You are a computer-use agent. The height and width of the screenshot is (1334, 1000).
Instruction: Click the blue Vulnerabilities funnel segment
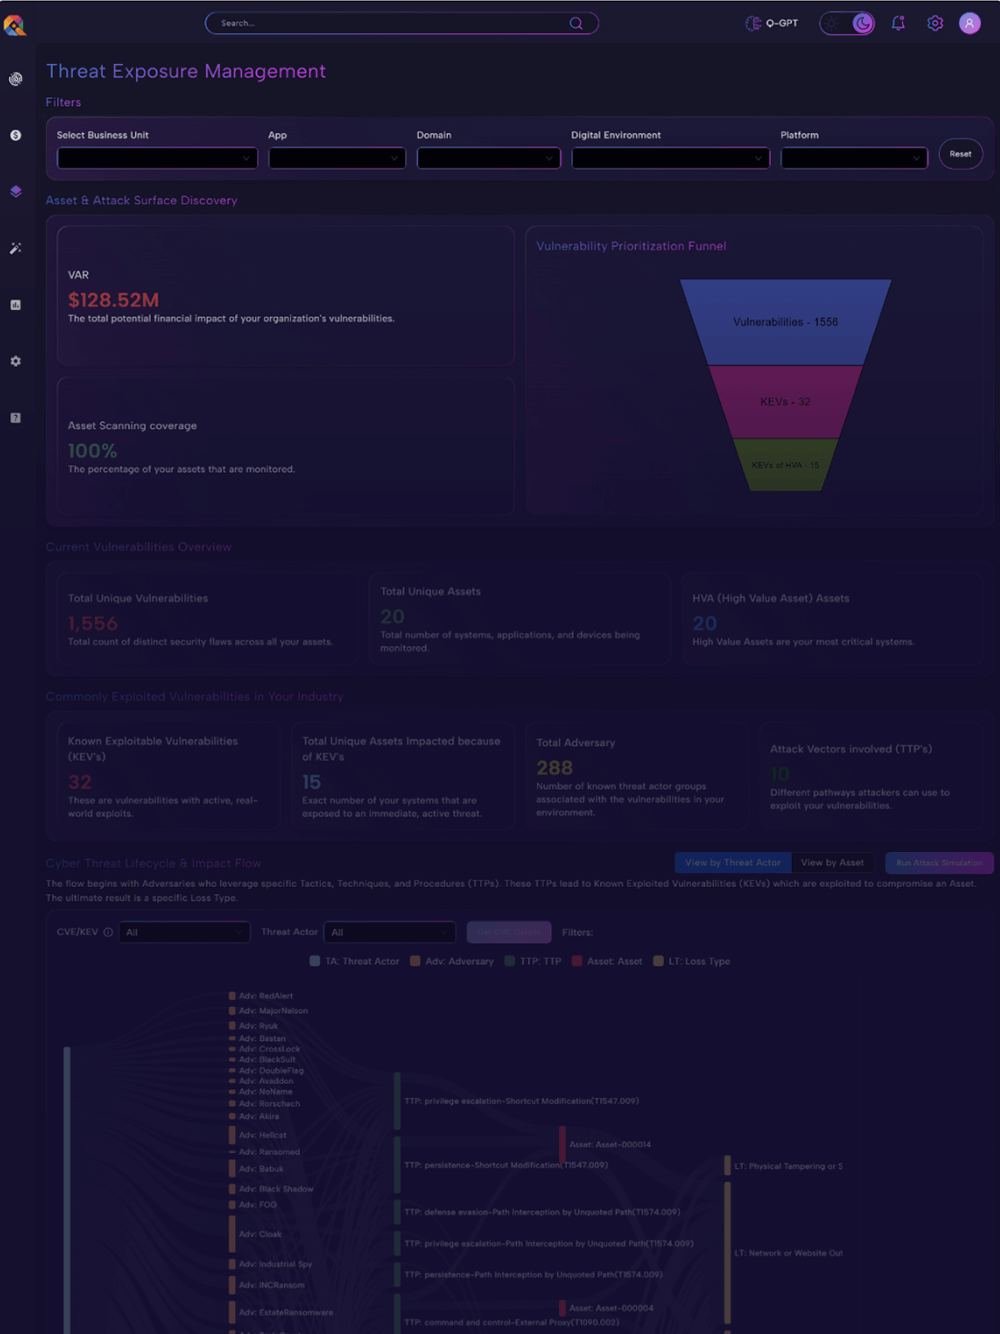pyautogui.click(x=785, y=322)
